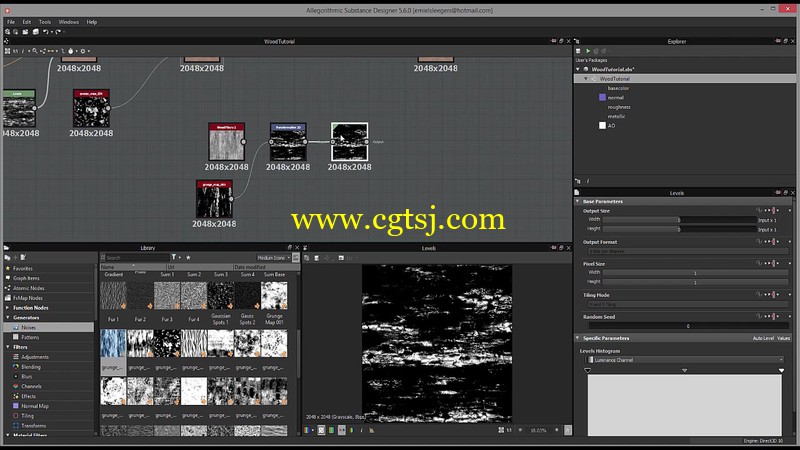This screenshot has width=800, height=450.
Task: Open the Windows menu
Action: click(x=68, y=22)
